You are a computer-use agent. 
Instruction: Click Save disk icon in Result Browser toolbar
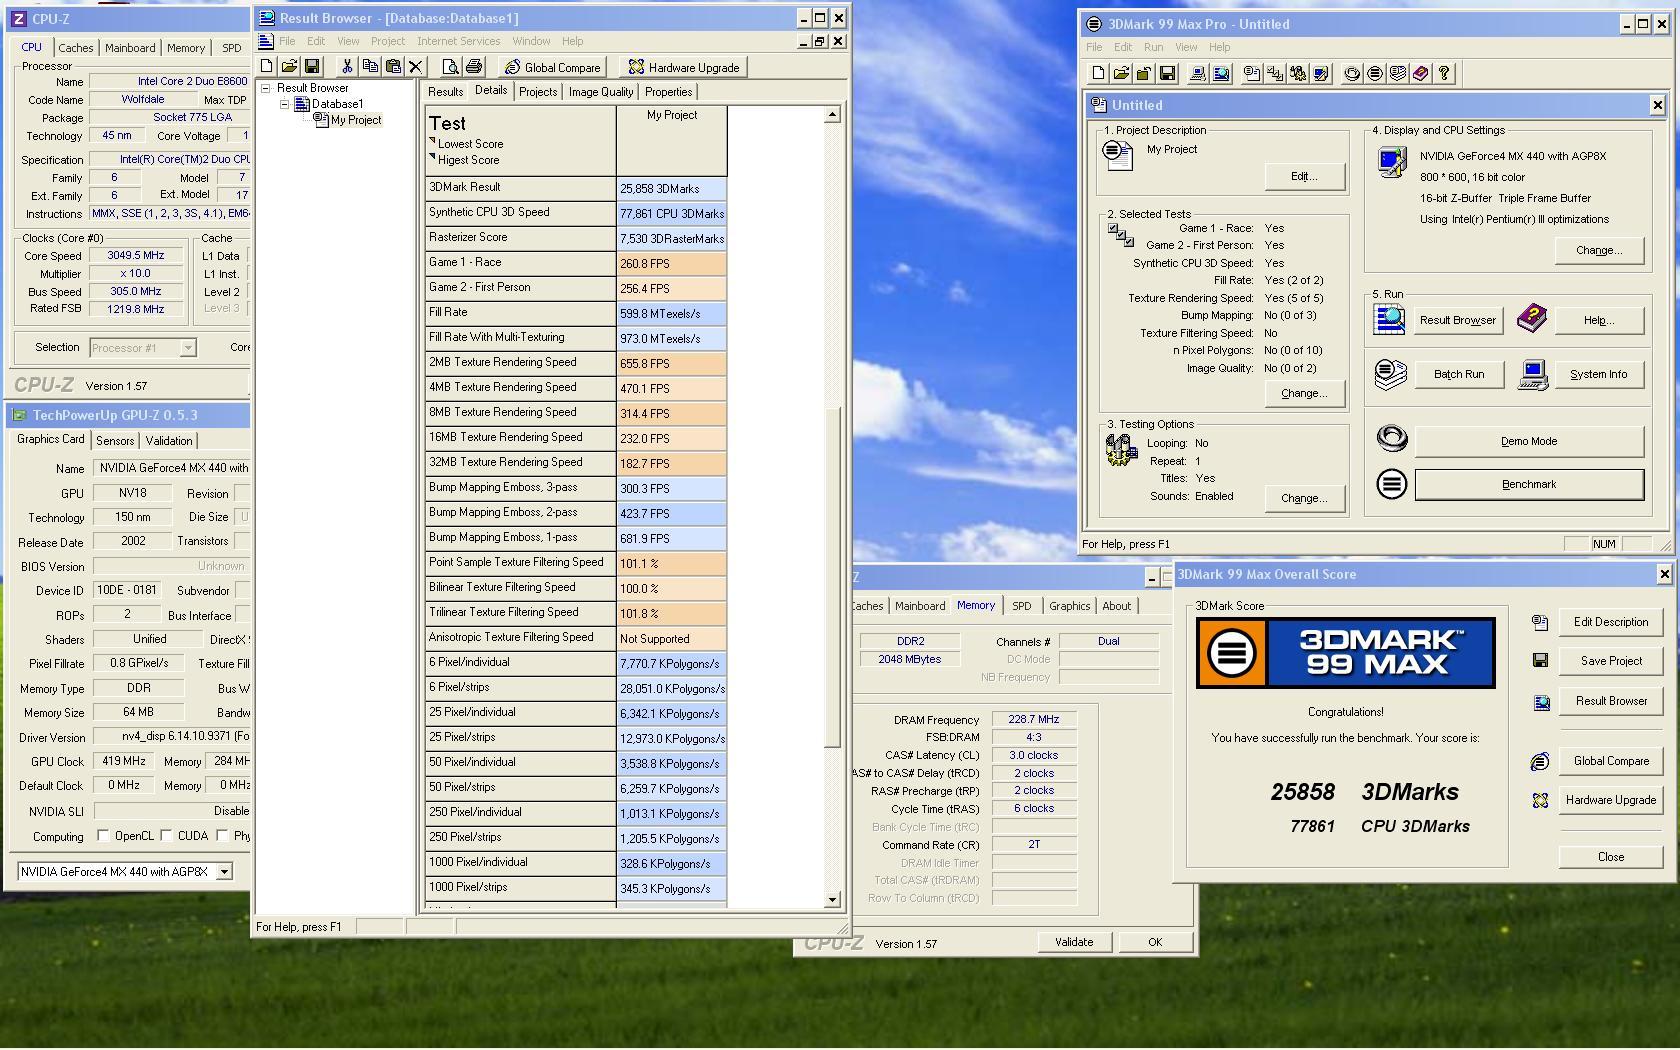pos(312,67)
